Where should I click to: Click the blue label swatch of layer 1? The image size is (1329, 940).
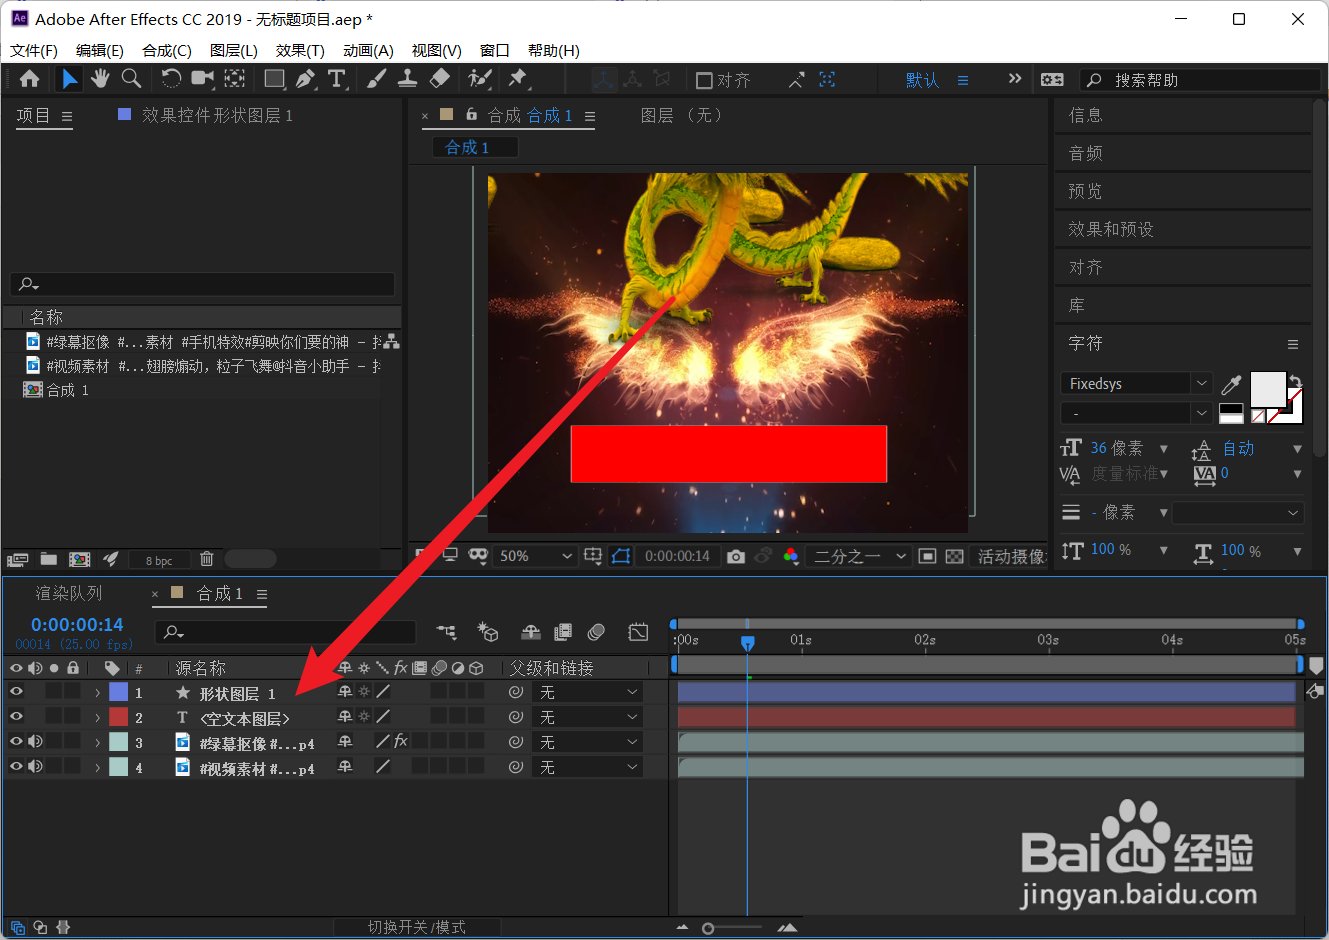(118, 691)
